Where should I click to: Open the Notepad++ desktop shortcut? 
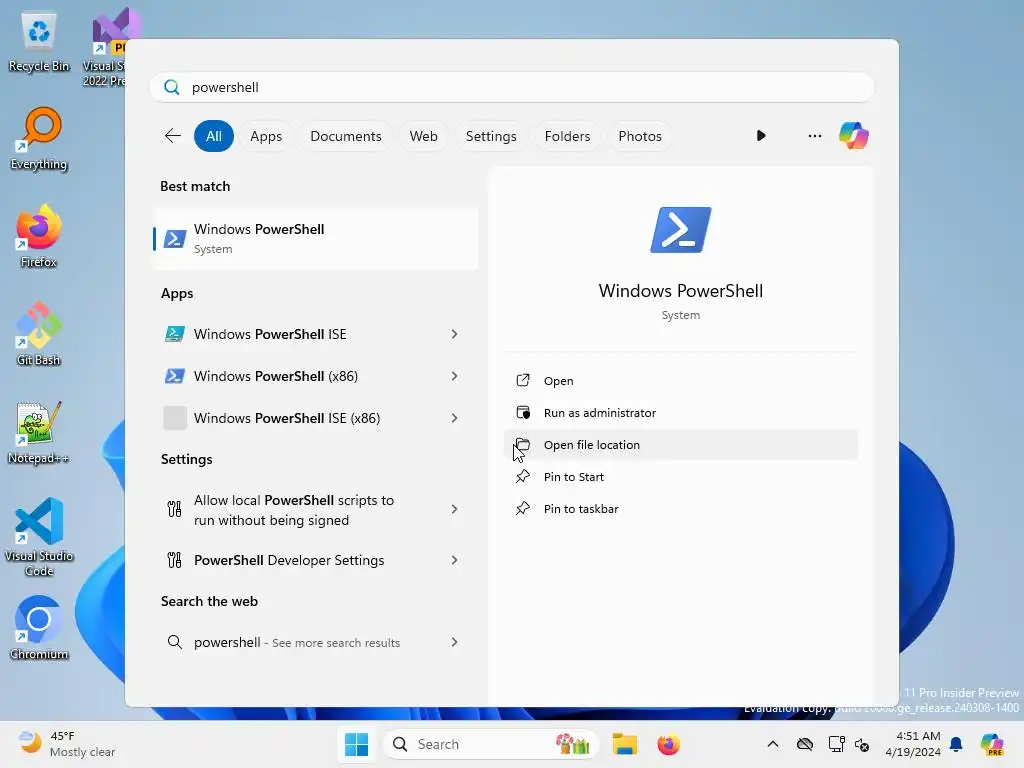pyautogui.click(x=39, y=432)
